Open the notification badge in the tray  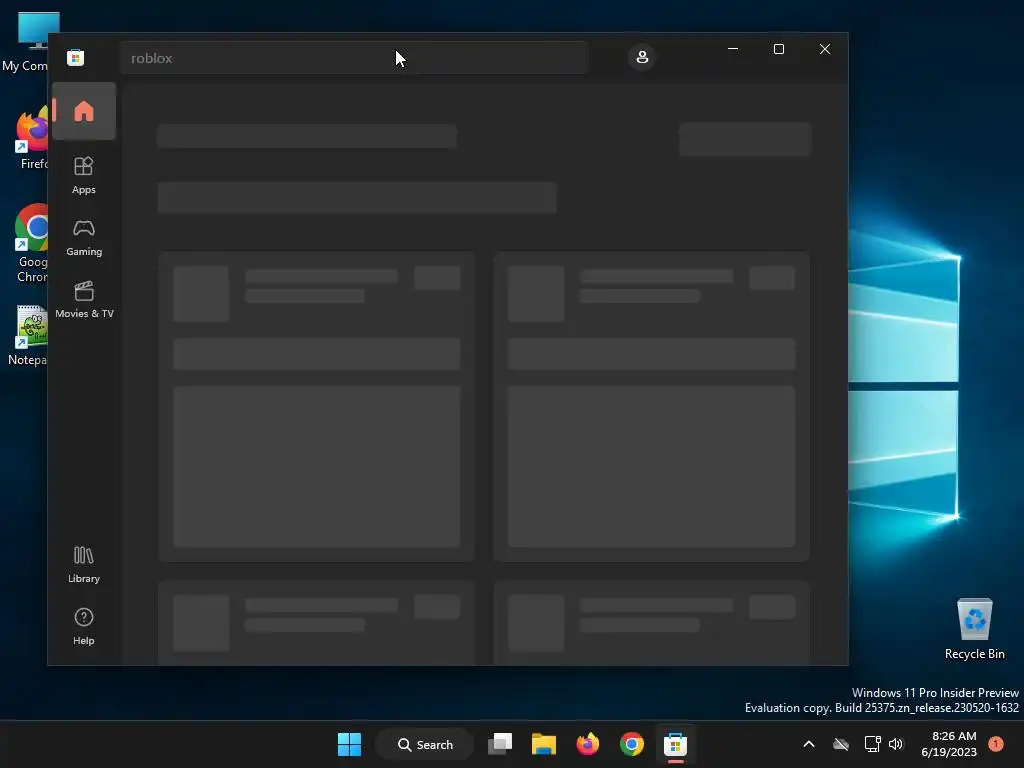pos(996,744)
